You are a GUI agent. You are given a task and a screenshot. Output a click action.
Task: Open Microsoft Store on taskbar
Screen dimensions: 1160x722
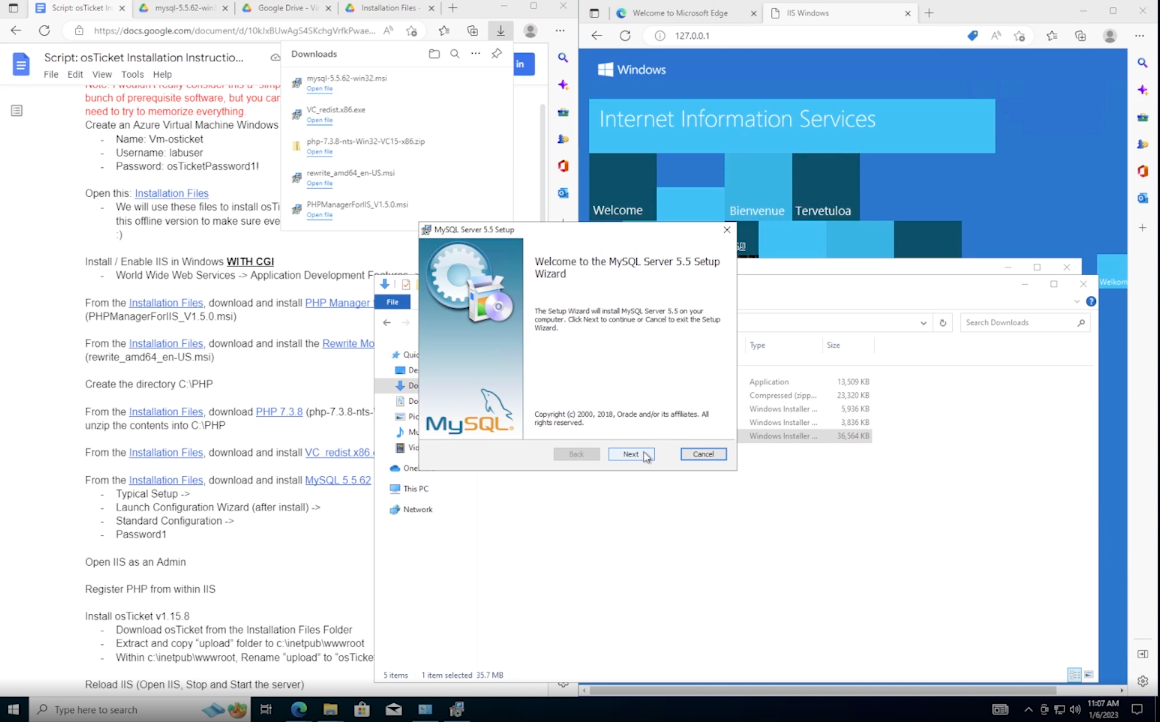point(362,709)
